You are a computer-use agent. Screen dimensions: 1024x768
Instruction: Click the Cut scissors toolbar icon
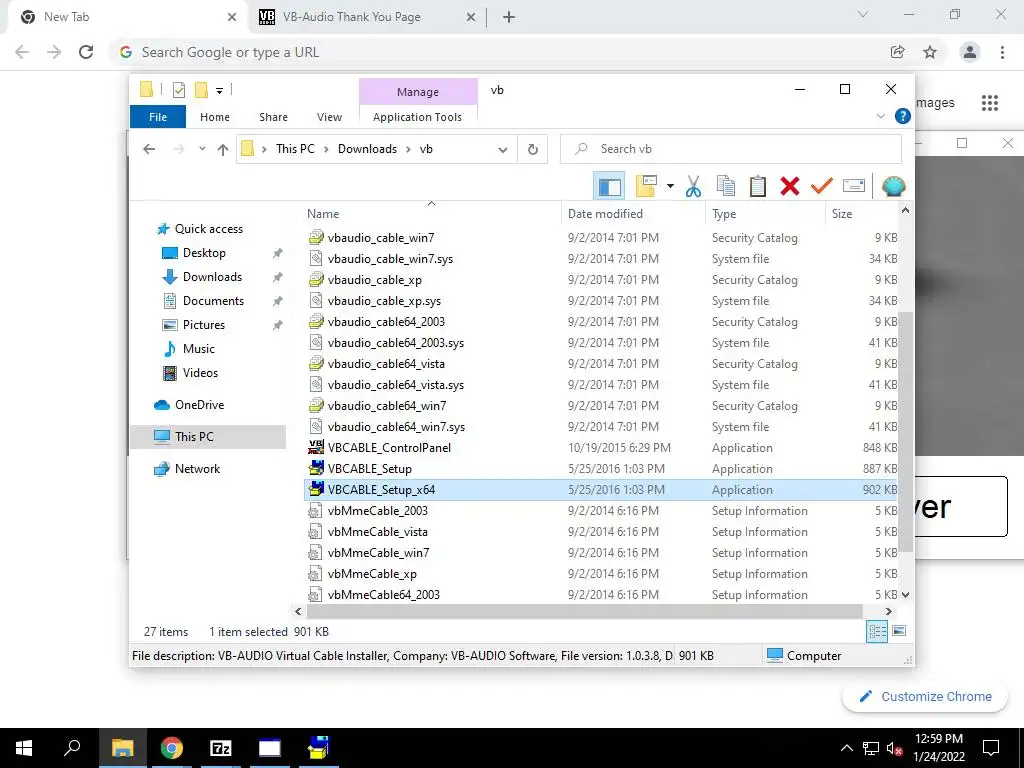pos(693,186)
